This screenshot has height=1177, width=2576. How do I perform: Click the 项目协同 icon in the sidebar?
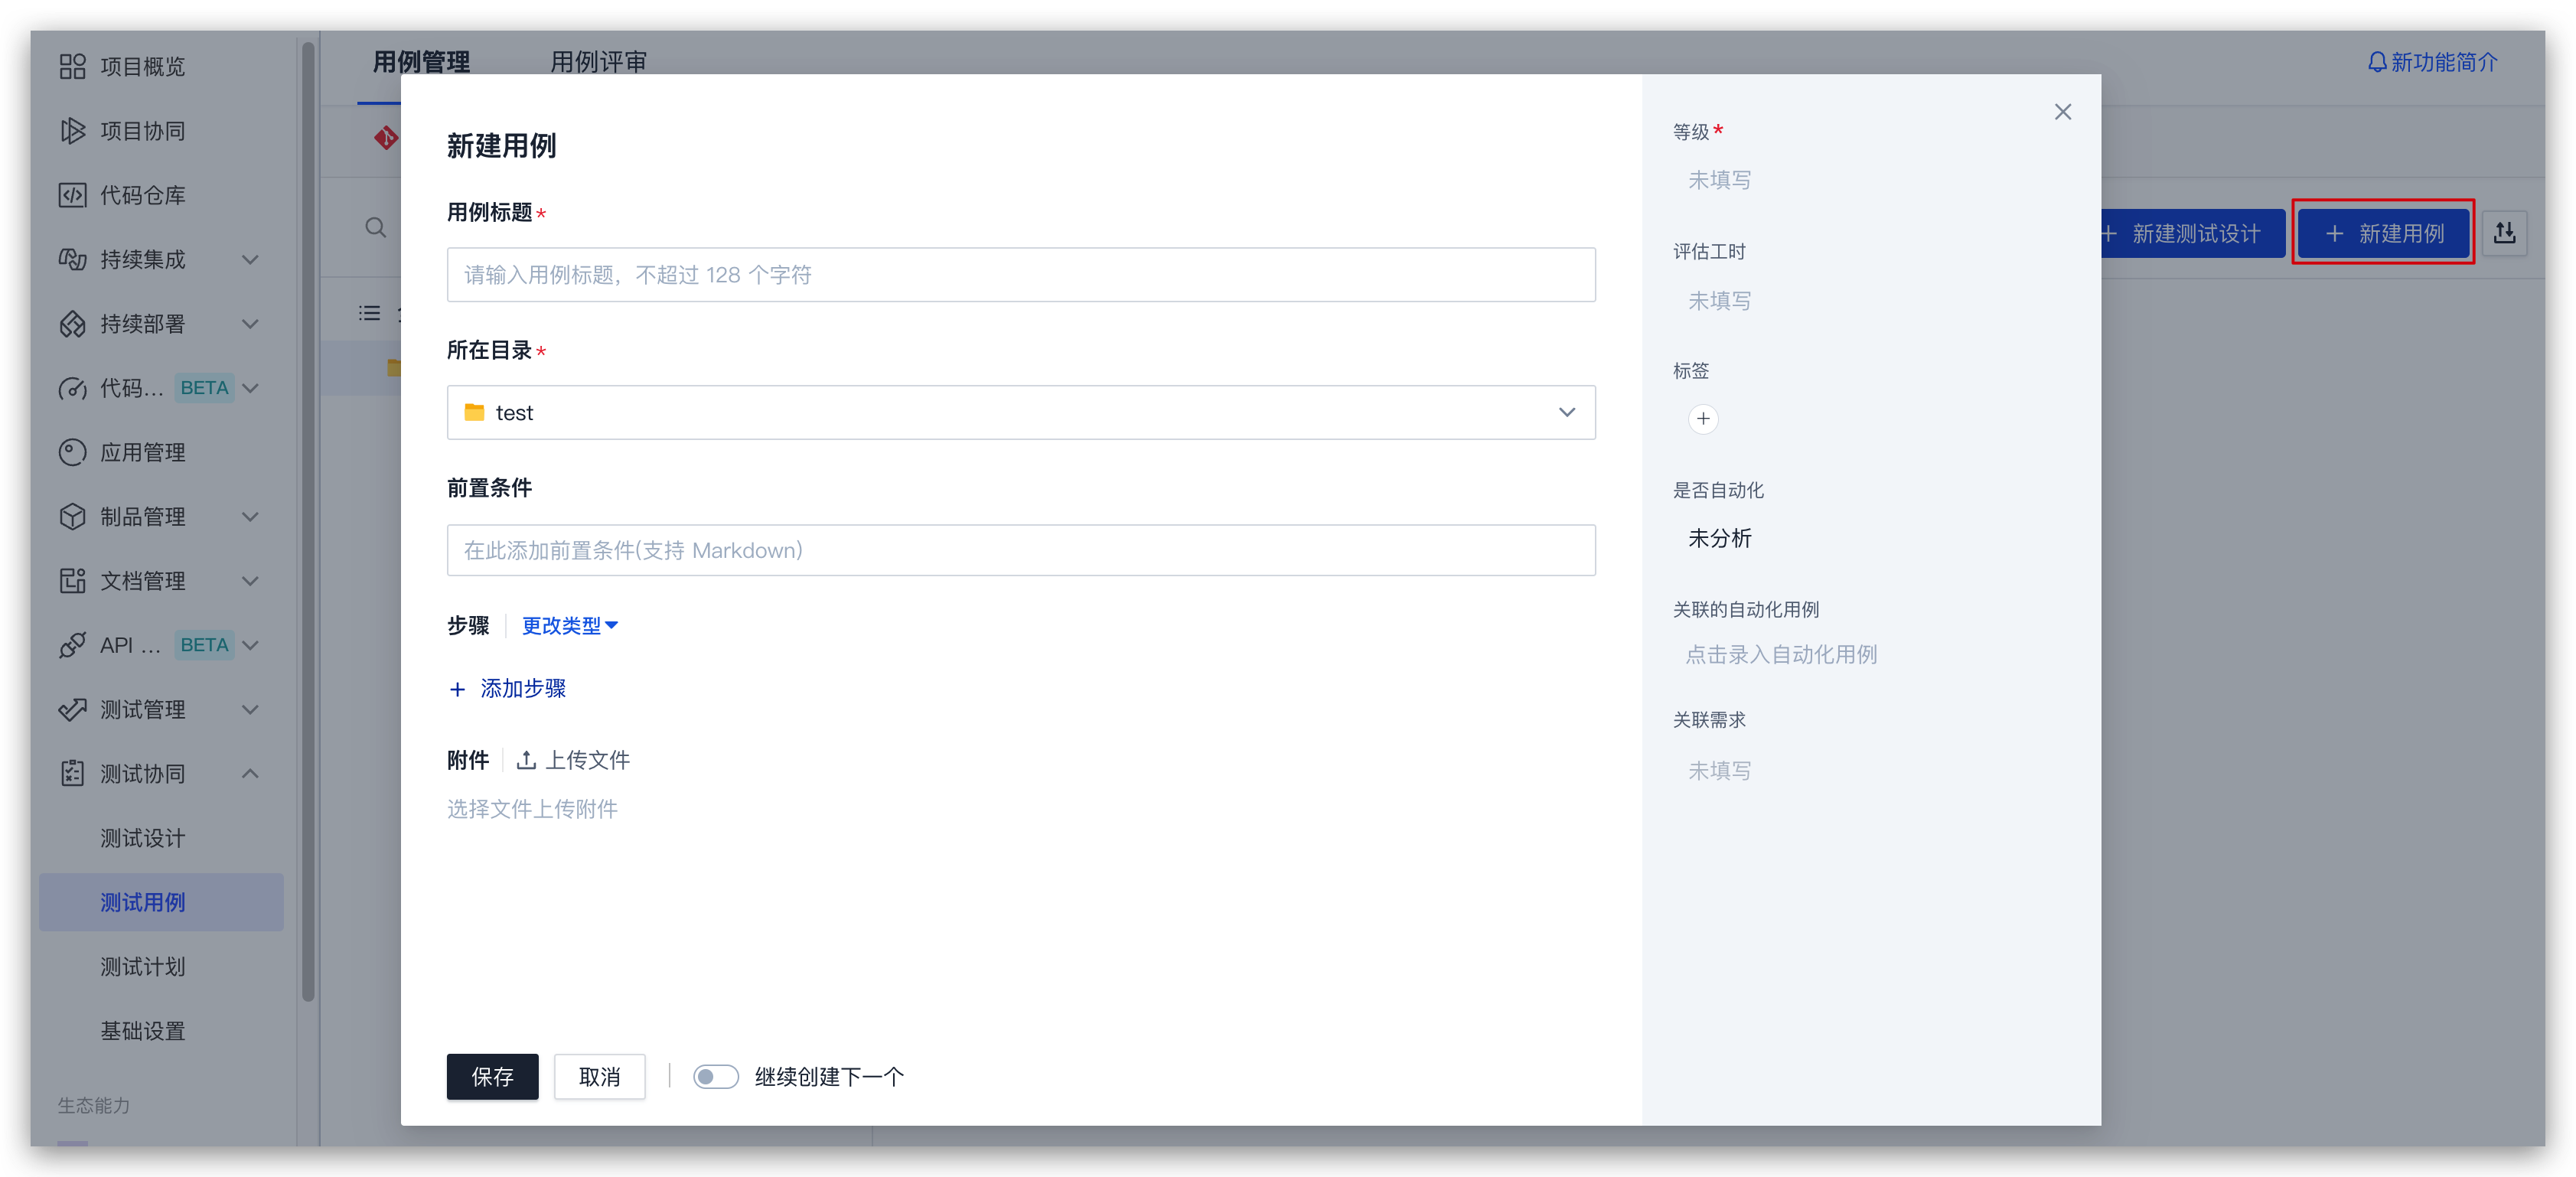pos(72,131)
